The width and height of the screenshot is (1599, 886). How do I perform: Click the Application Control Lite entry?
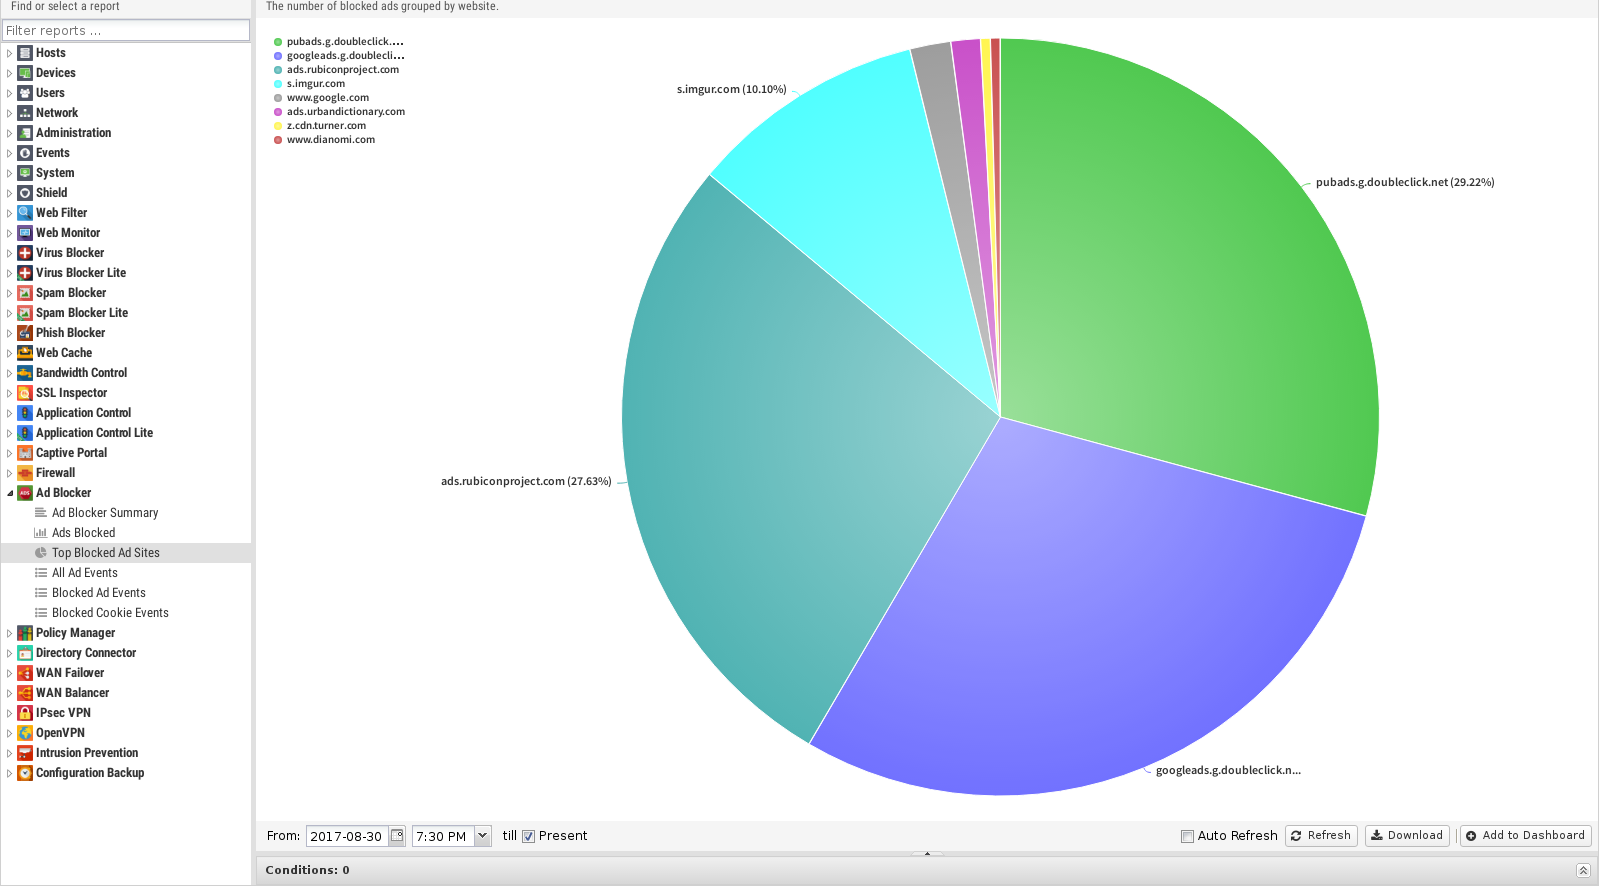click(x=94, y=433)
